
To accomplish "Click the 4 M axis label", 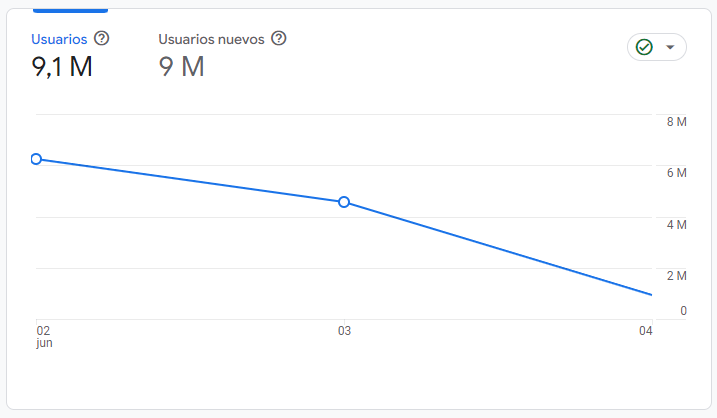I will click(676, 224).
